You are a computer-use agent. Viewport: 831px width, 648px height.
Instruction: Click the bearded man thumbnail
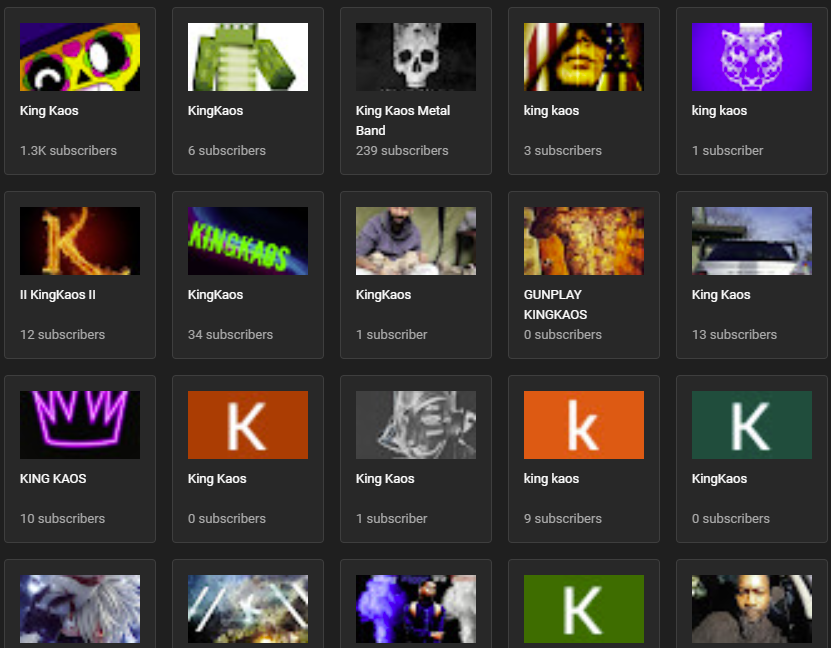(x=416, y=241)
